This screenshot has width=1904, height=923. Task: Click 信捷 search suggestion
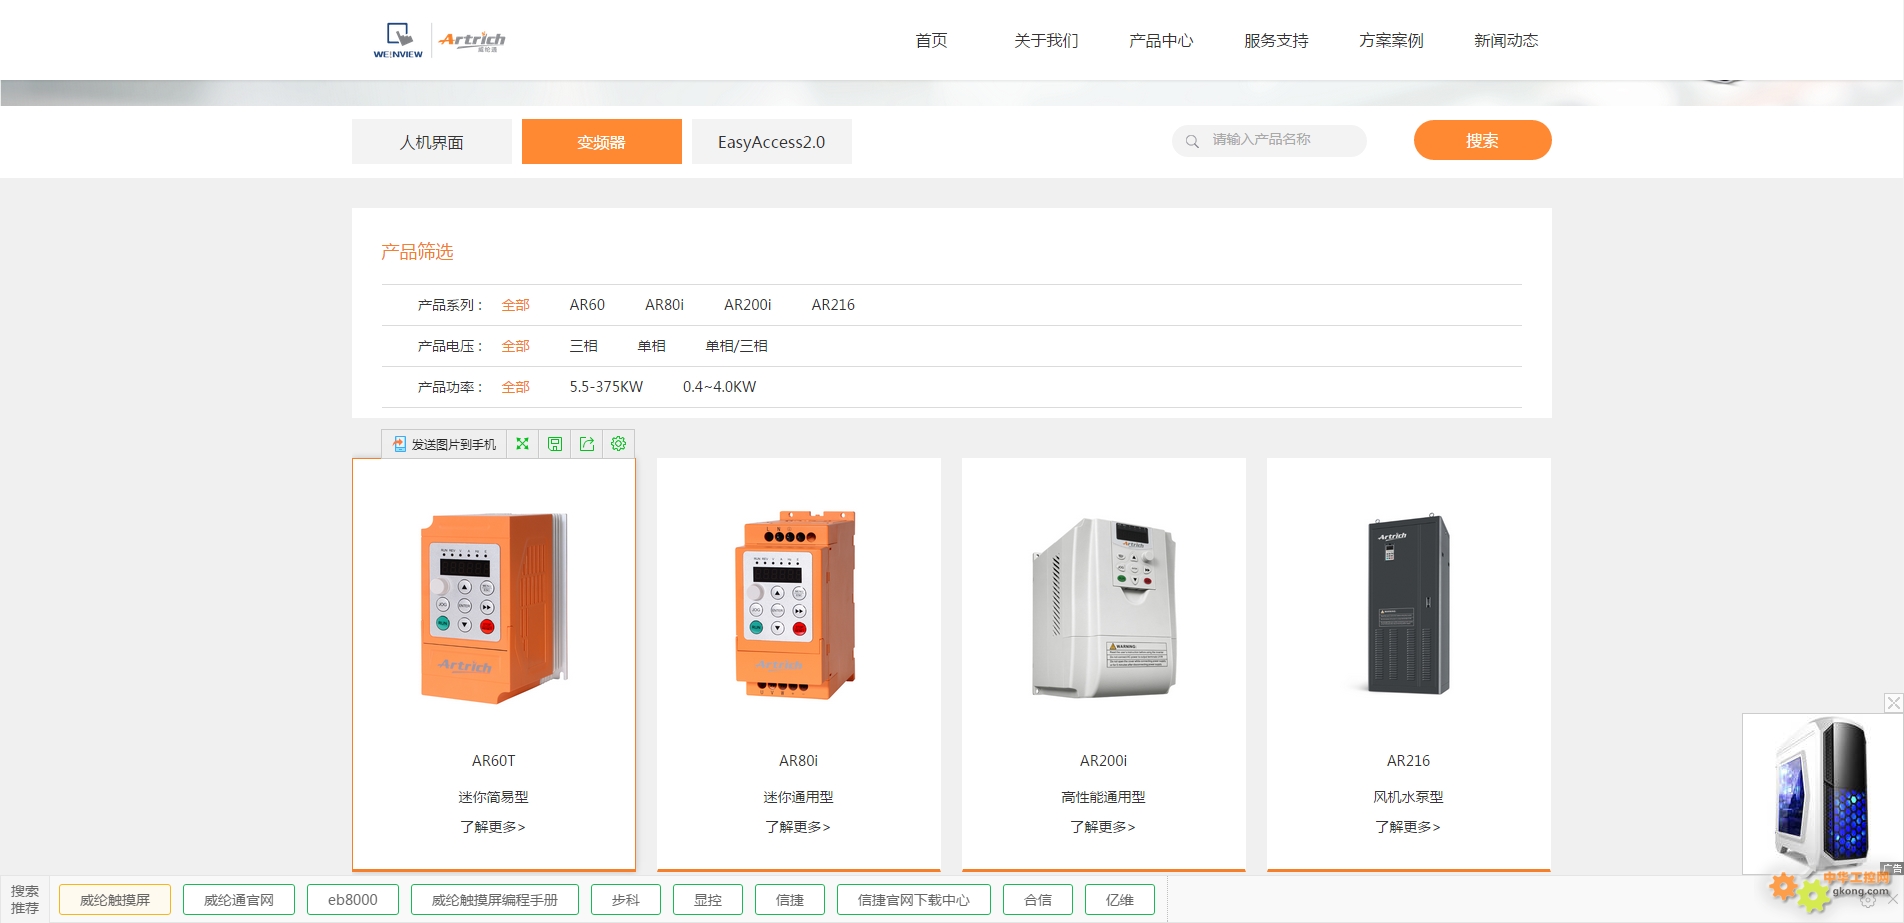(790, 900)
